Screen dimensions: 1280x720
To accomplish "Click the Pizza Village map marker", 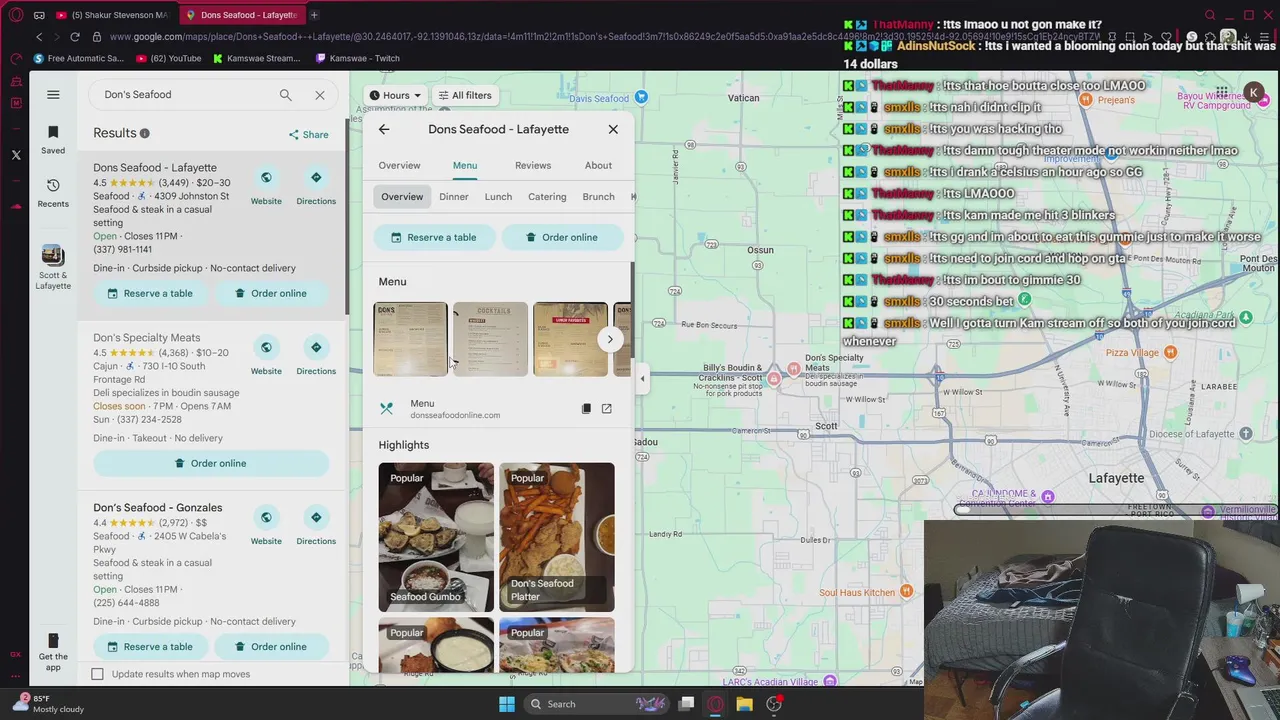I will tap(1170, 352).
